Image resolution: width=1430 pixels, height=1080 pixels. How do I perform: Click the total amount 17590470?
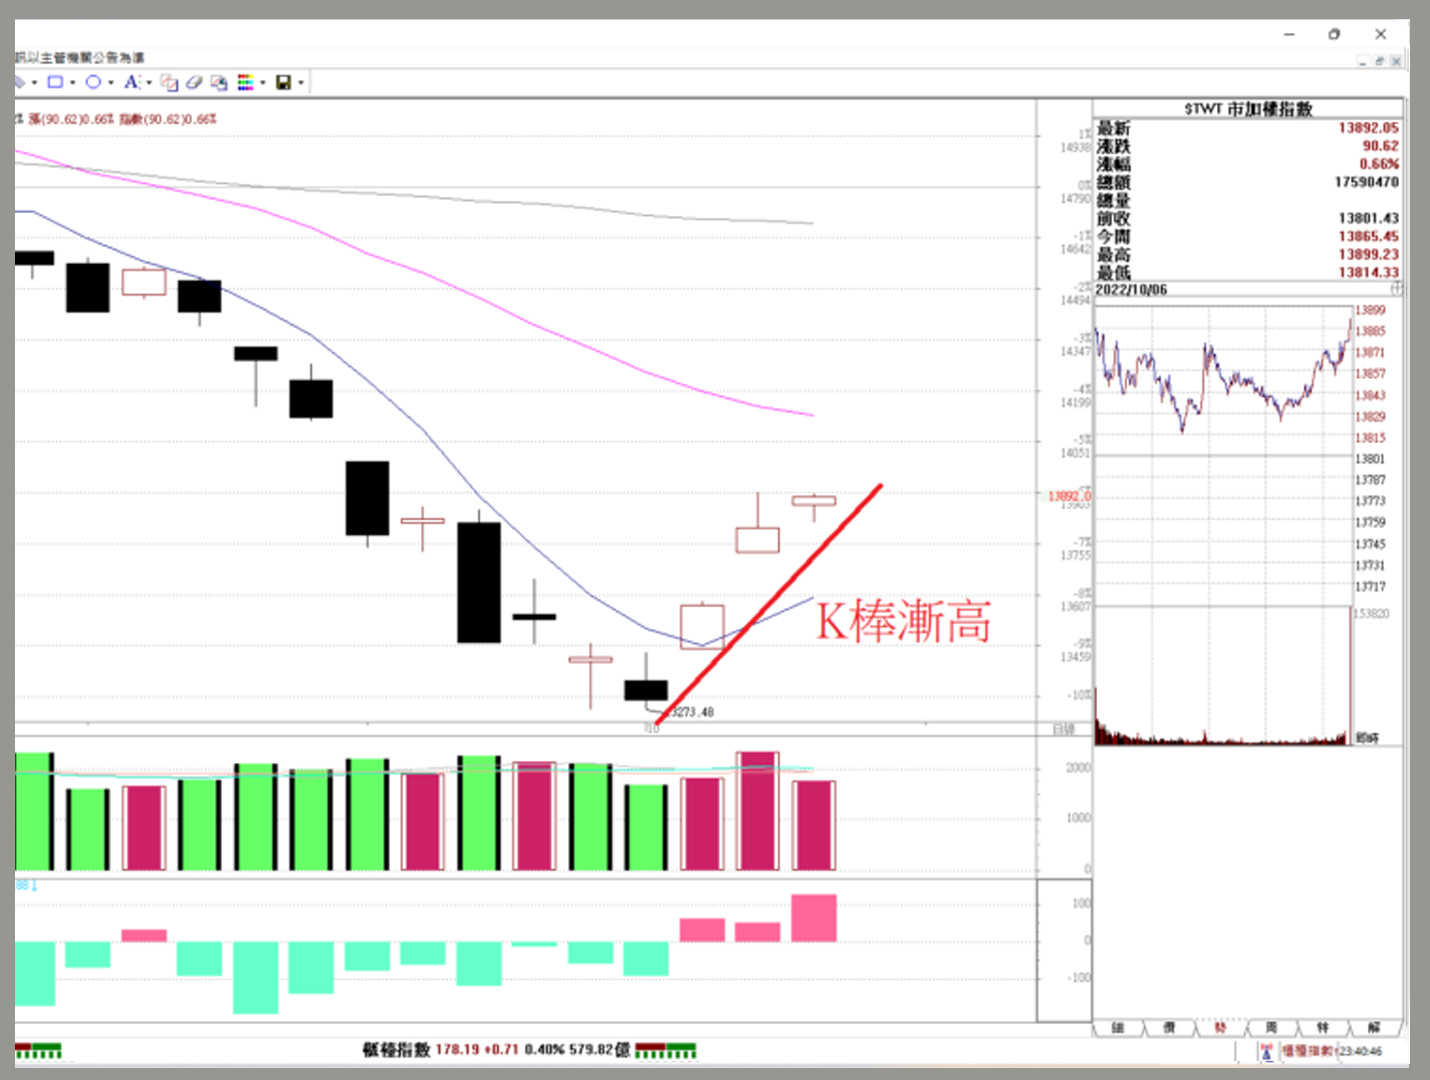(1366, 182)
